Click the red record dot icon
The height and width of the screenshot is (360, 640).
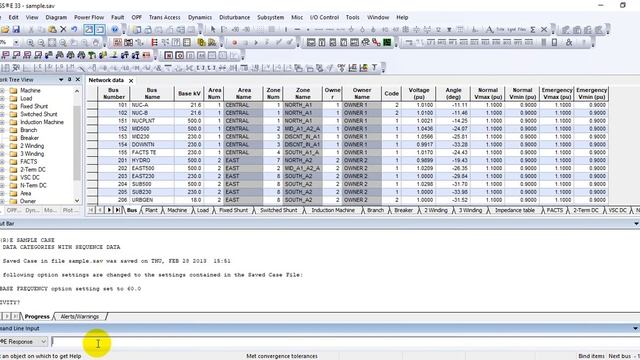(234, 42)
